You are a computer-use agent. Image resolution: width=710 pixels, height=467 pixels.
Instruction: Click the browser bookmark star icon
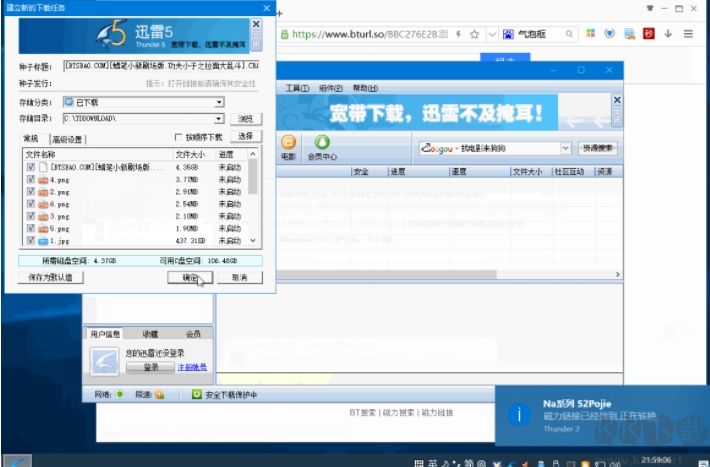[x=474, y=34]
